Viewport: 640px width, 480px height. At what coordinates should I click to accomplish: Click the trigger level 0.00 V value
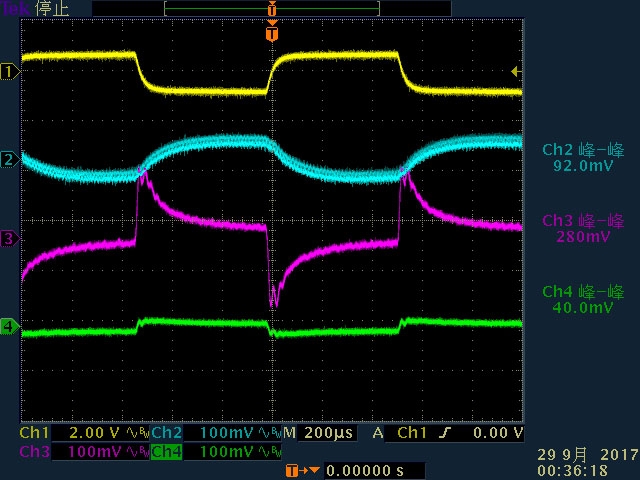click(x=498, y=433)
